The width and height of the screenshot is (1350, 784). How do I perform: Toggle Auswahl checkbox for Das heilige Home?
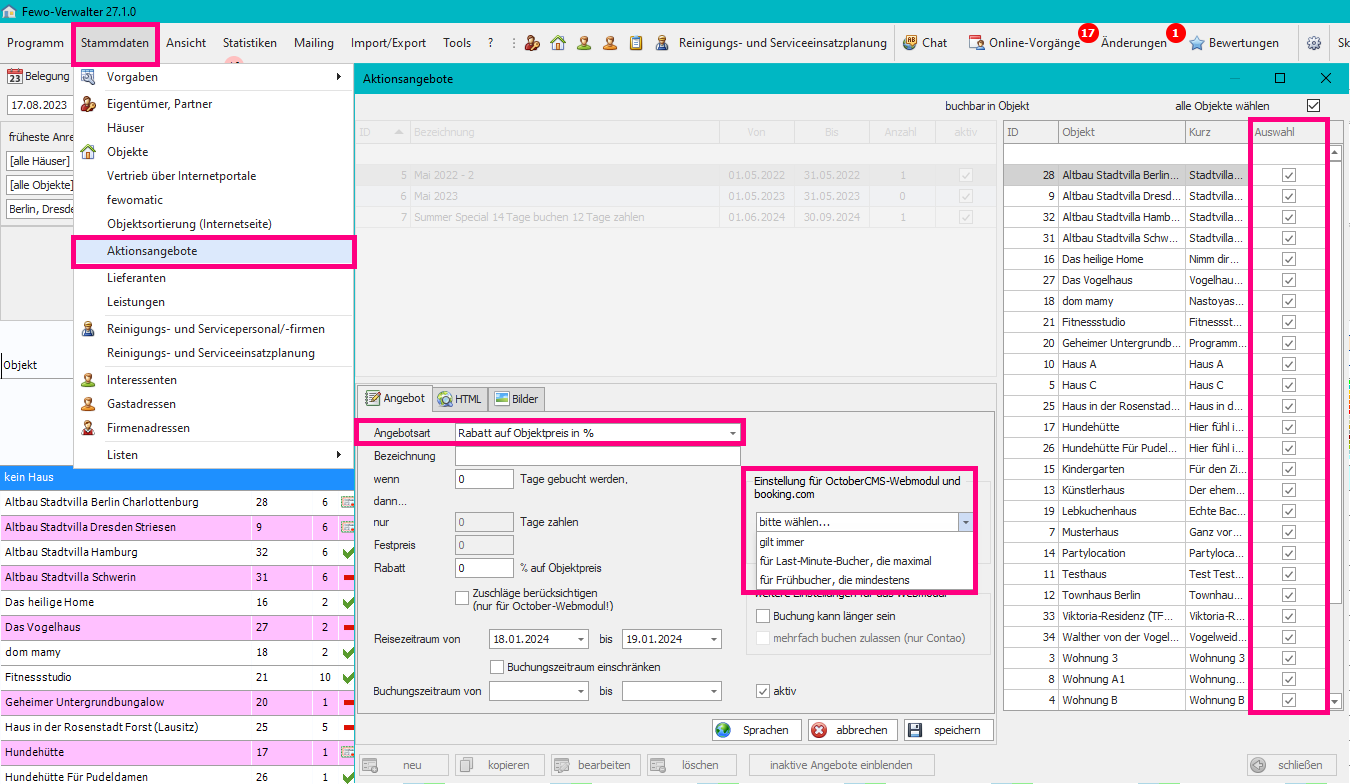pos(1289,259)
